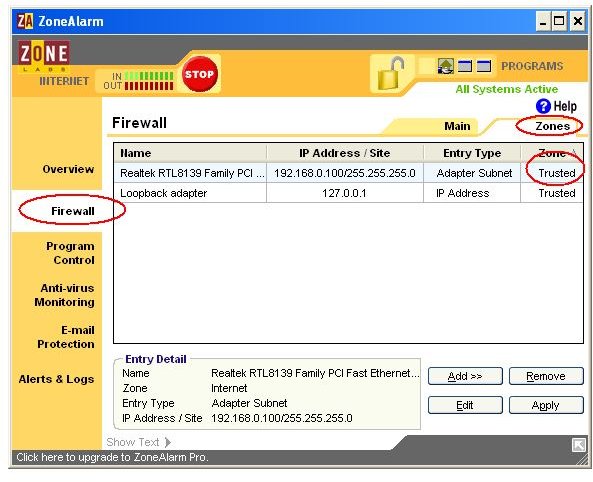The width and height of the screenshot is (593, 482).
Task: Select the Realtek RTL8139 Family PCI row
Action: (348, 173)
